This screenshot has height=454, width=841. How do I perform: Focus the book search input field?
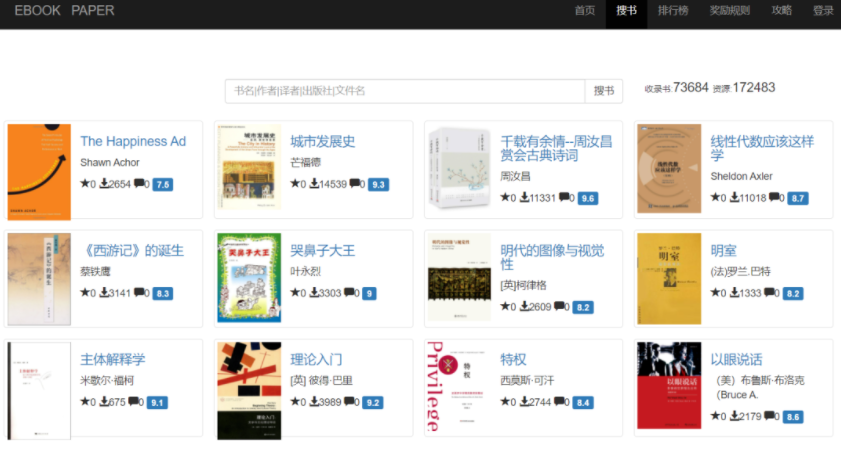tap(404, 91)
